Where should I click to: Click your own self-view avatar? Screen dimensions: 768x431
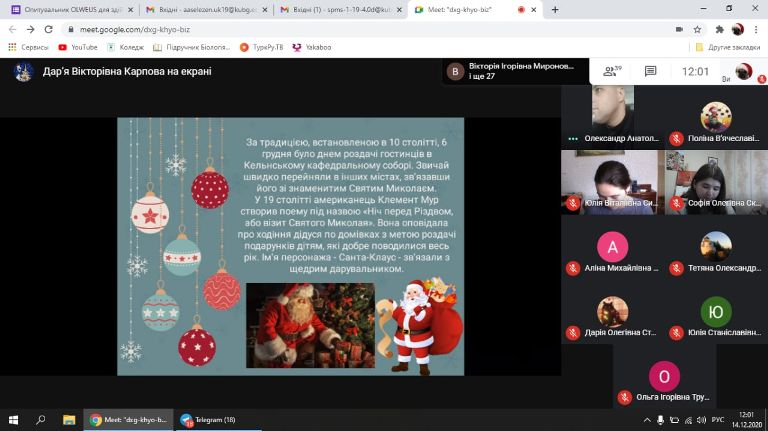744,72
